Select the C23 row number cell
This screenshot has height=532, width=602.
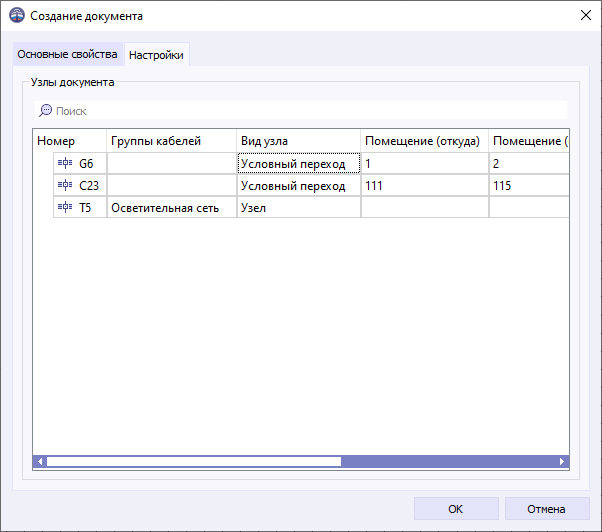click(80, 185)
